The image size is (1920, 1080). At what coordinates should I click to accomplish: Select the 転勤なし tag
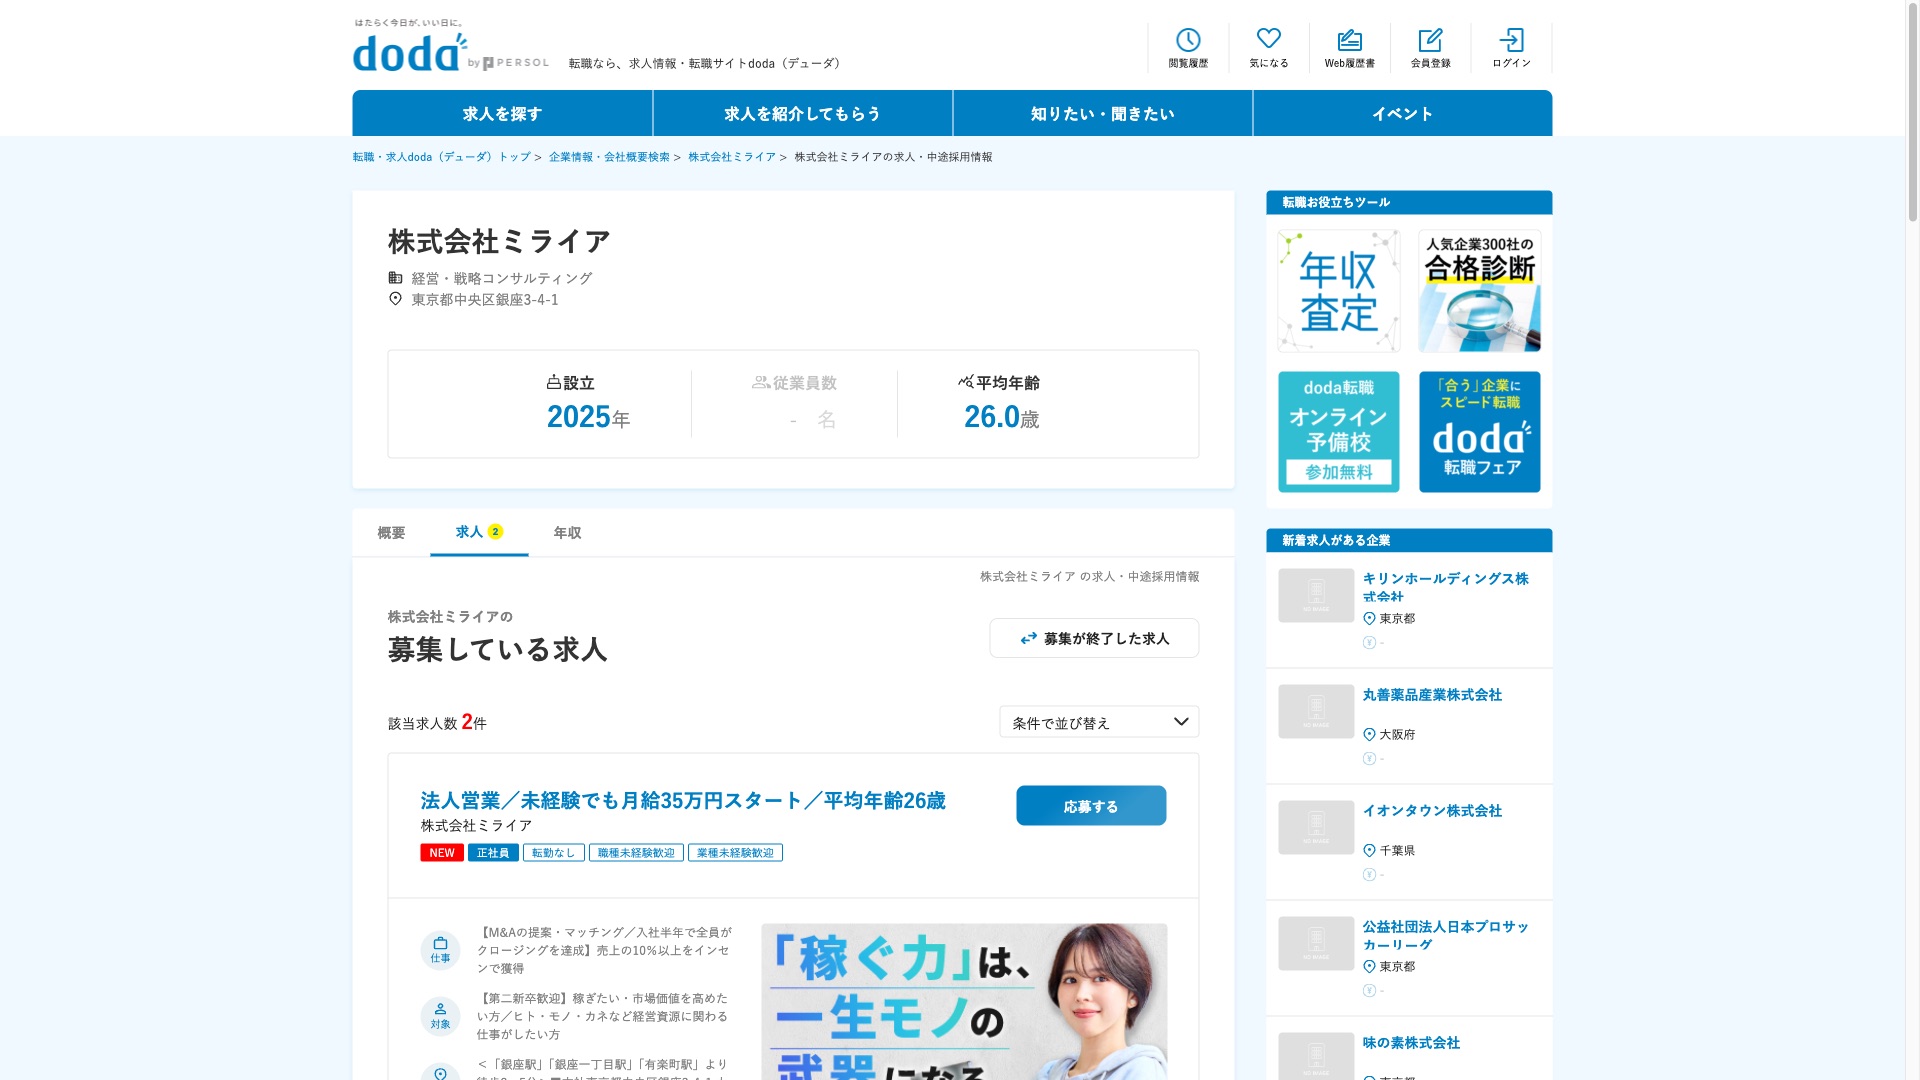click(553, 853)
